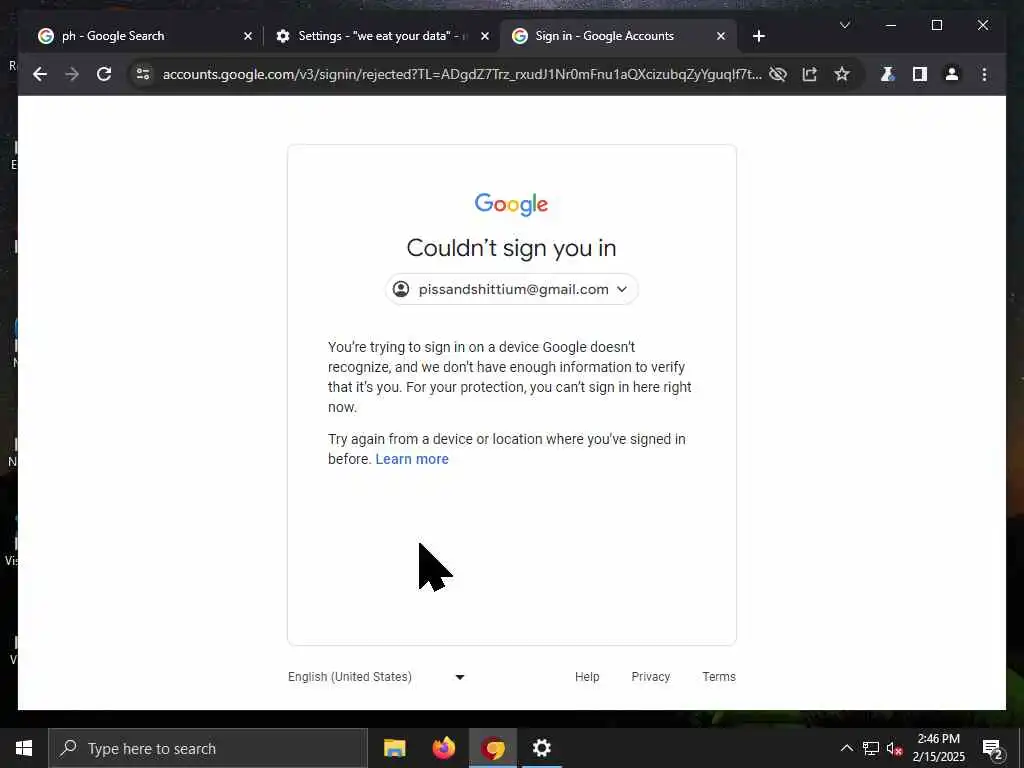Screen dimensions: 1024x768
Task: Bookmark this page with the star icon
Action: point(842,74)
